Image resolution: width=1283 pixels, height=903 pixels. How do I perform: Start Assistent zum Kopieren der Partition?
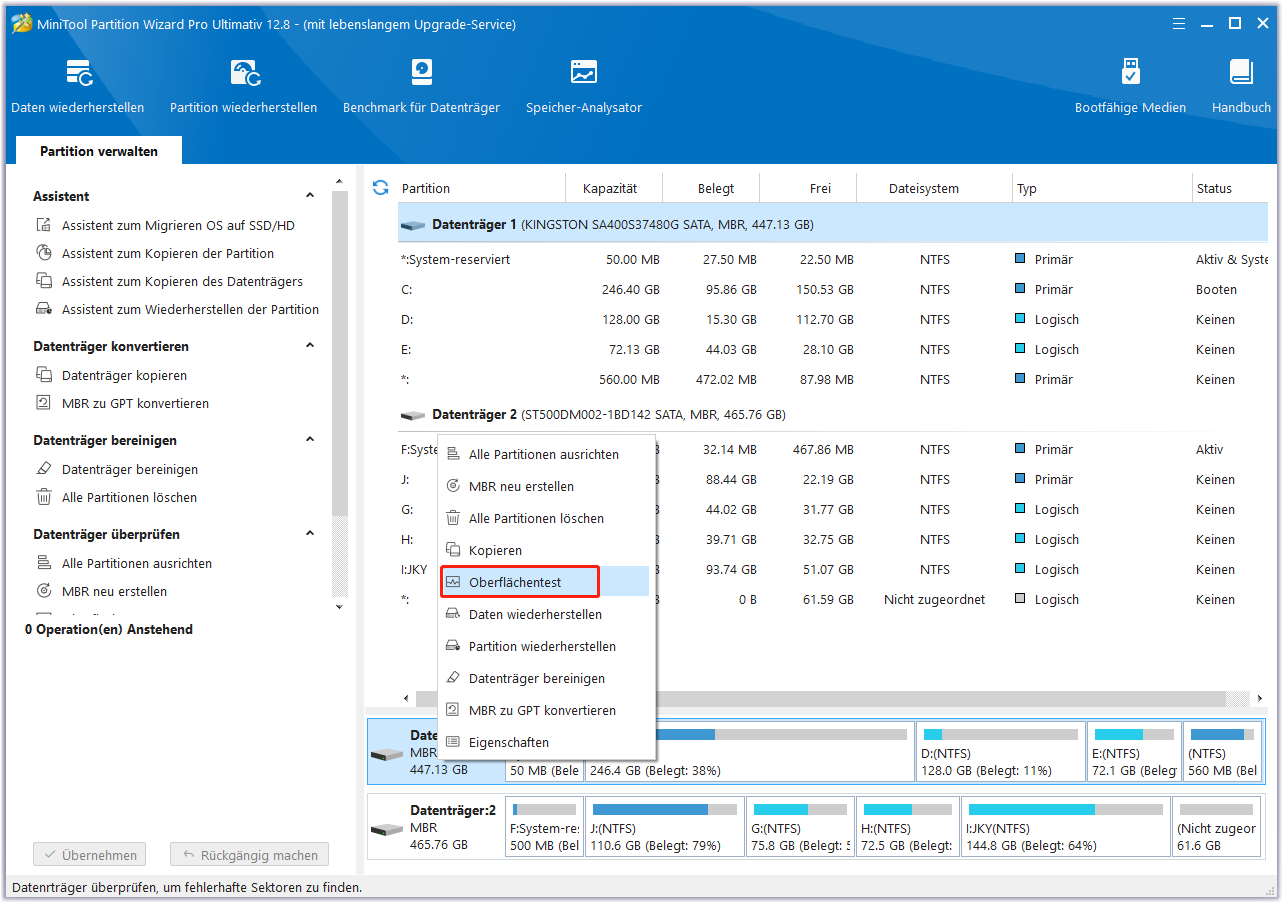pyautogui.click(x=167, y=254)
